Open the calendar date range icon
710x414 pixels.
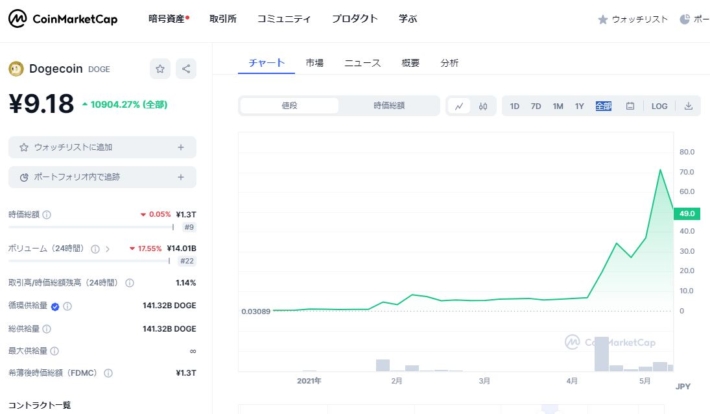(x=630, y=106)
